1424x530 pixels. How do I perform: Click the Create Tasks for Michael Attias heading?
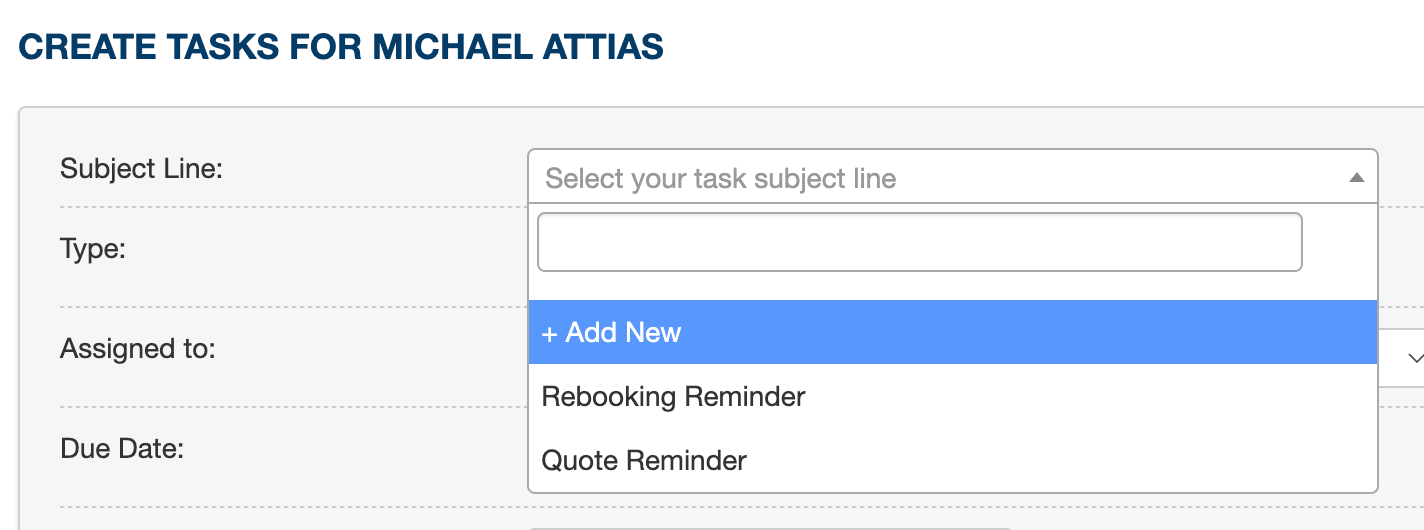[341, 47]
